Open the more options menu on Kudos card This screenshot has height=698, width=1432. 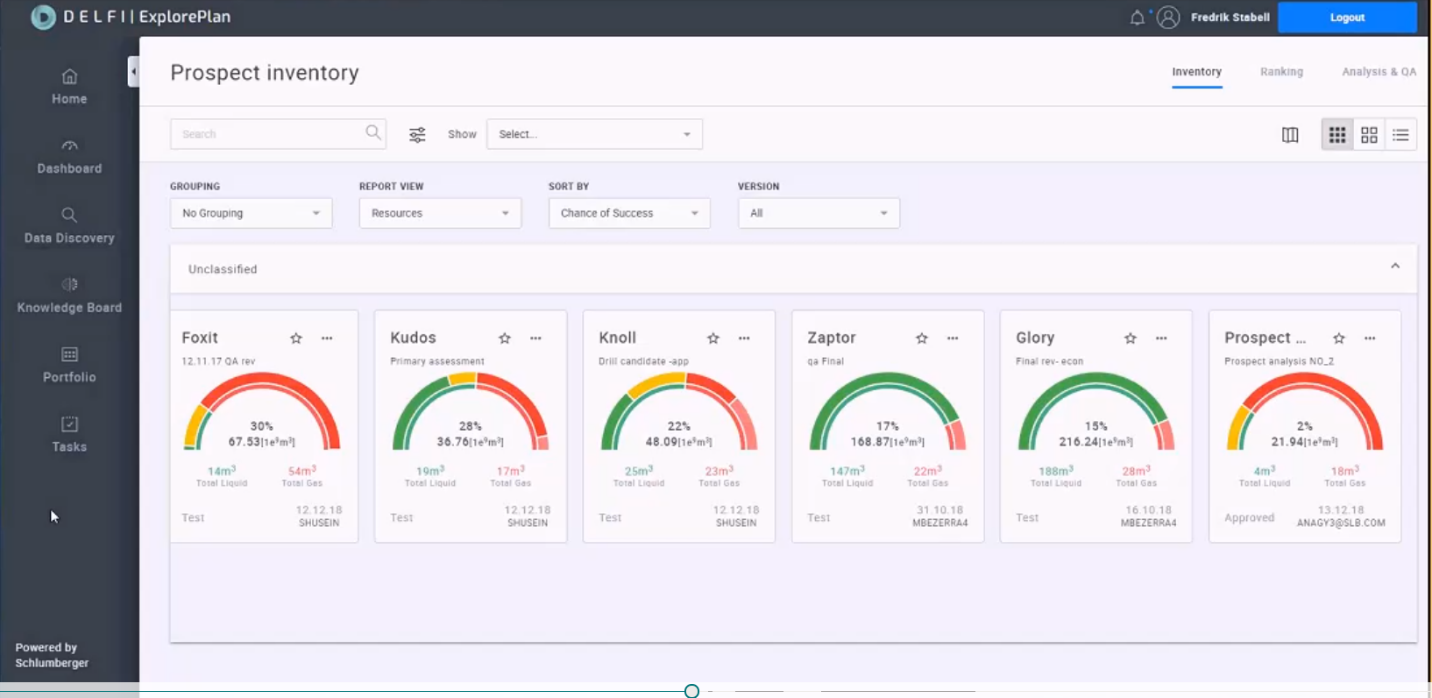point(536,338)
